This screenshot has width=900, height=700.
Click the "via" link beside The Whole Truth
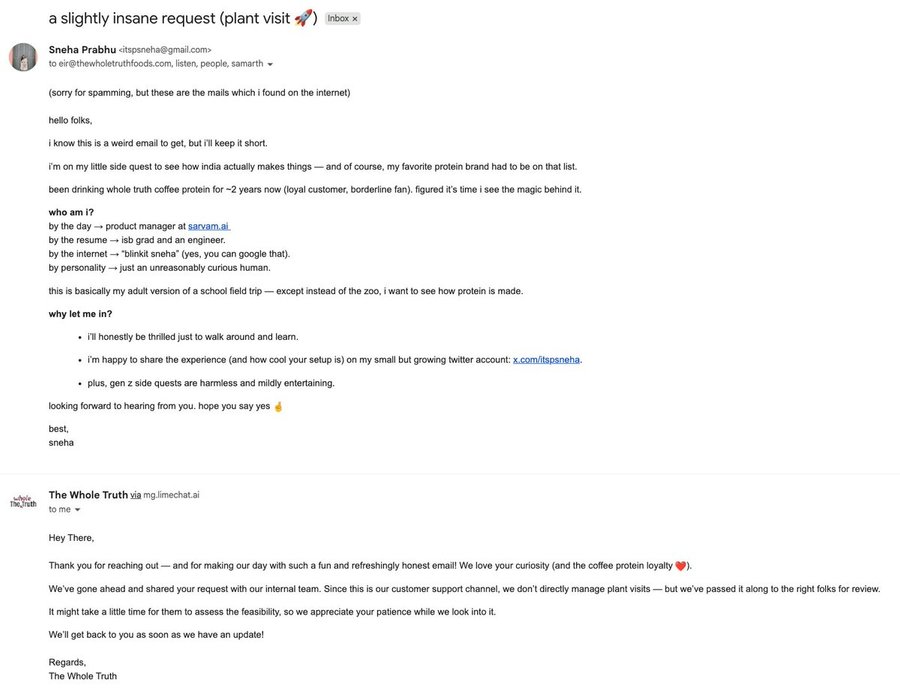135,495
